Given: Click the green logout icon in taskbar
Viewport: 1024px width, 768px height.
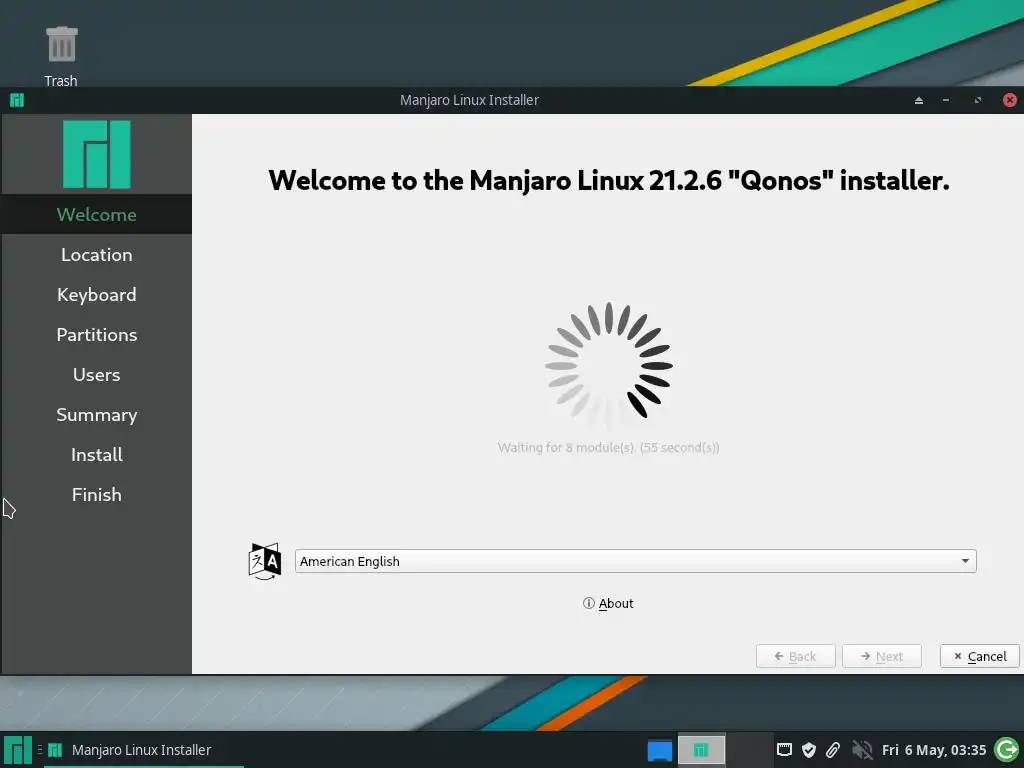Looking at the screenshot, I should [1006, 750].
